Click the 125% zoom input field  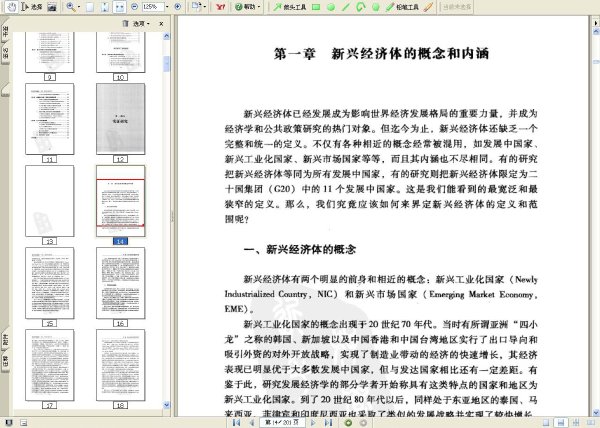click(x=153, y=7)
